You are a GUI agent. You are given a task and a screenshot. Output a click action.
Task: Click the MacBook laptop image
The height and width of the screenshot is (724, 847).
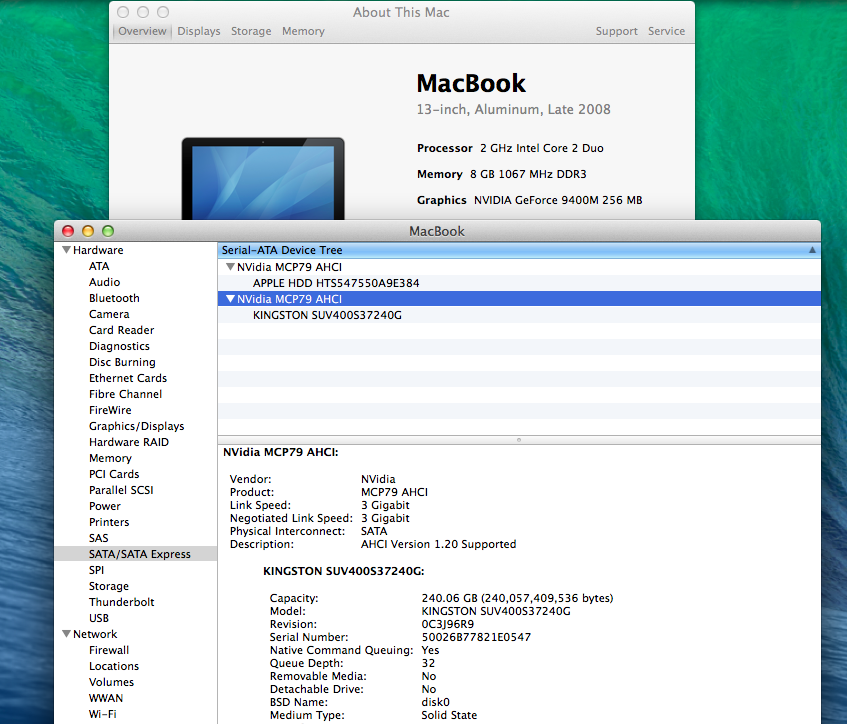263,178
